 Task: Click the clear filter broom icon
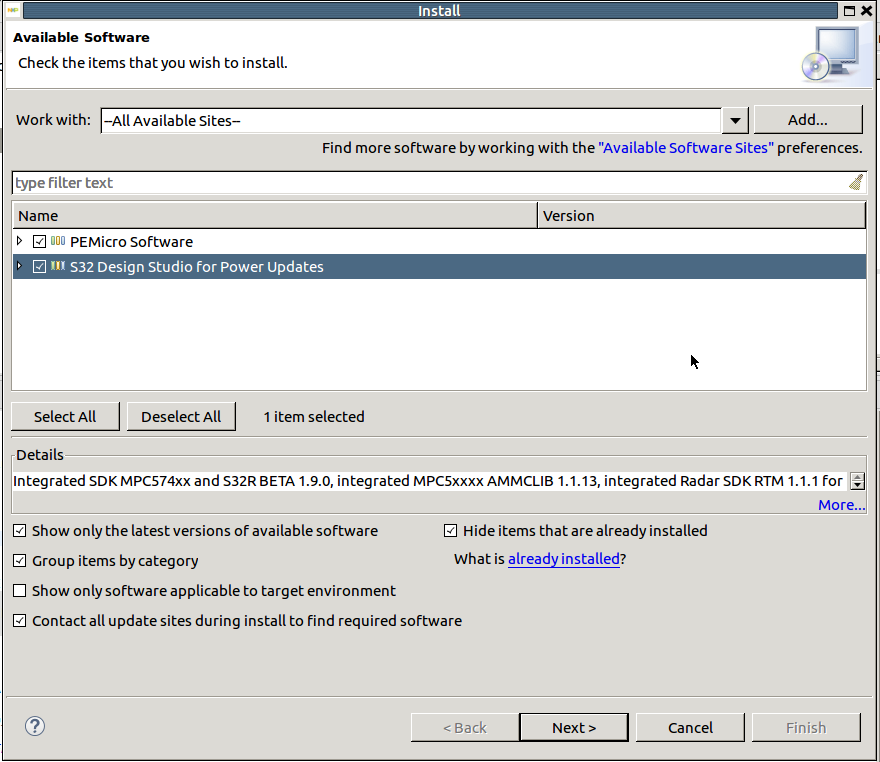(856, 182)
